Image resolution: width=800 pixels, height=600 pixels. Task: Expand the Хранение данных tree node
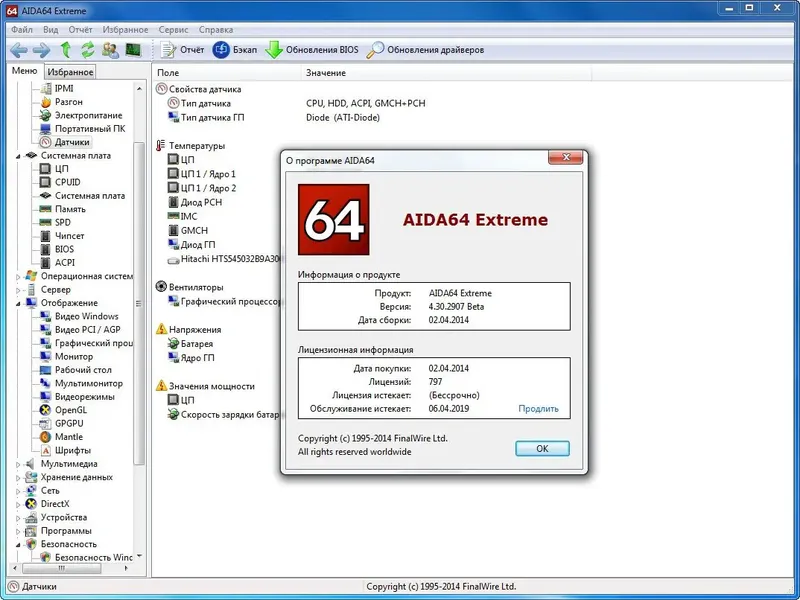18,478
